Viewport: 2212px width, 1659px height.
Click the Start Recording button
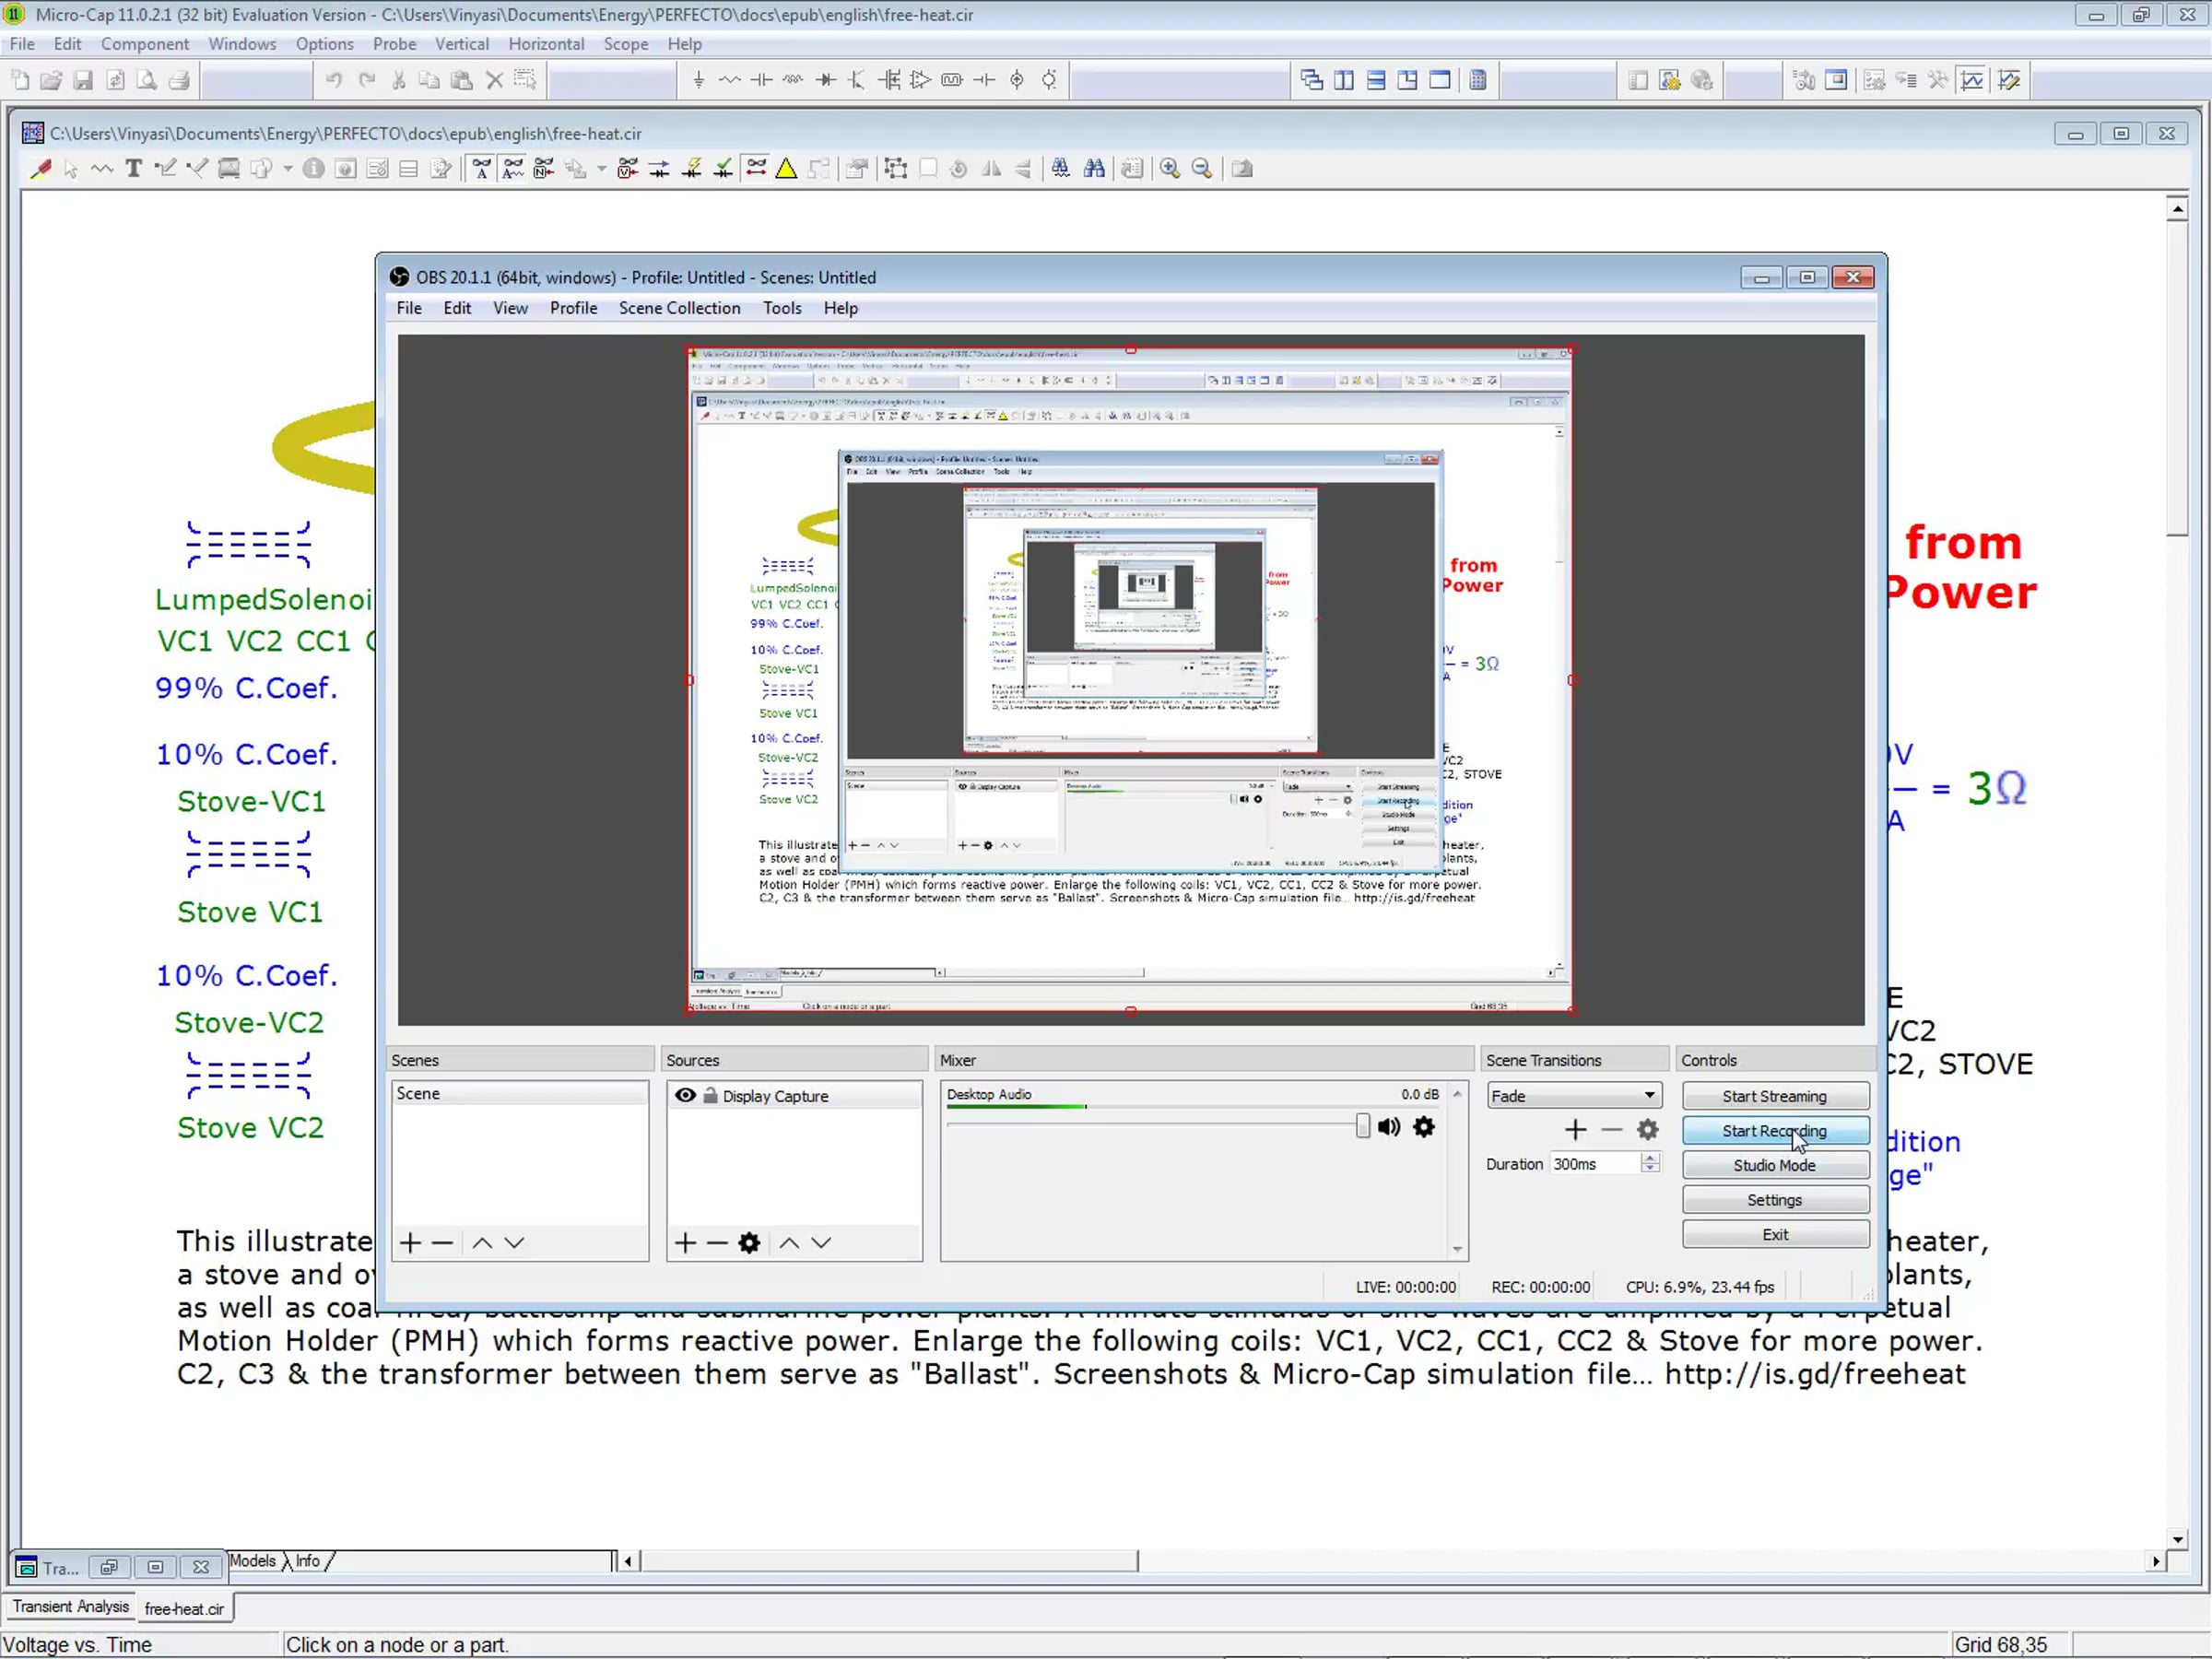(1774, 1131)
